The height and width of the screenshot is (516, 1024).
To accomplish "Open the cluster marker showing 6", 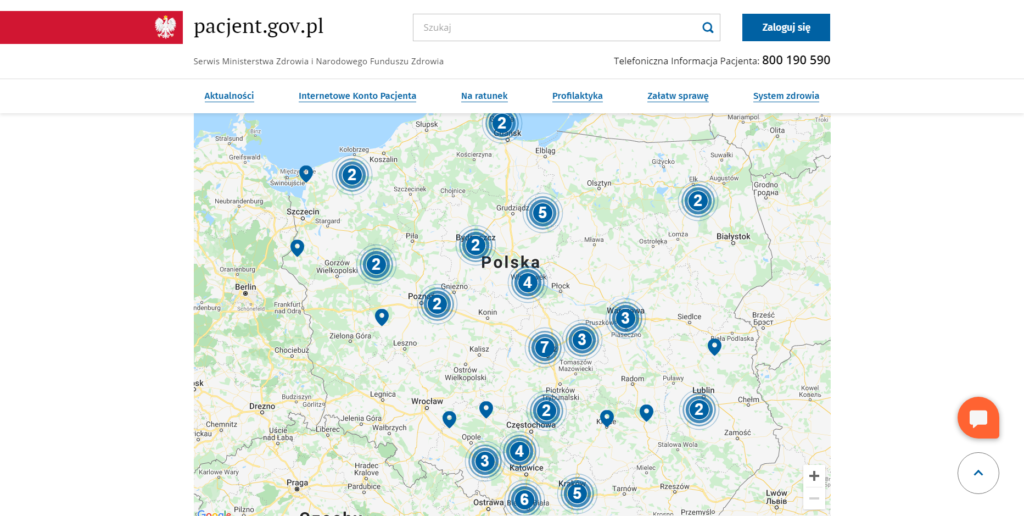I will [x=524, y=499].
